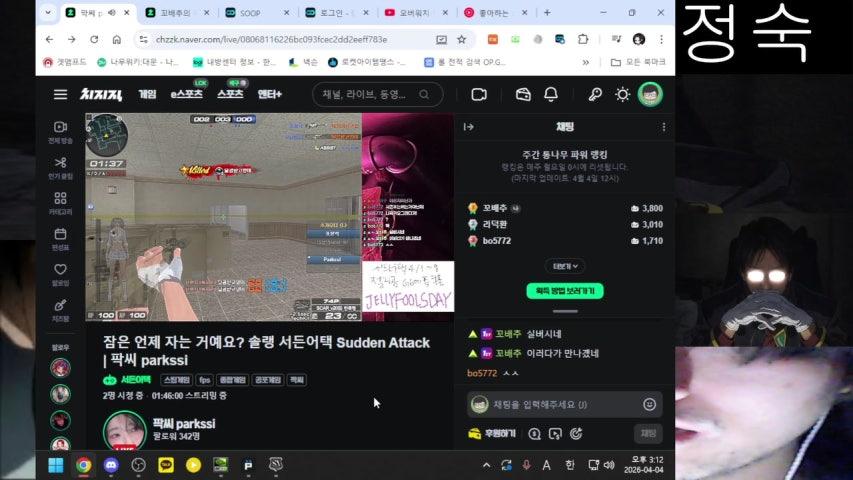Reload the page

point(94,40)
